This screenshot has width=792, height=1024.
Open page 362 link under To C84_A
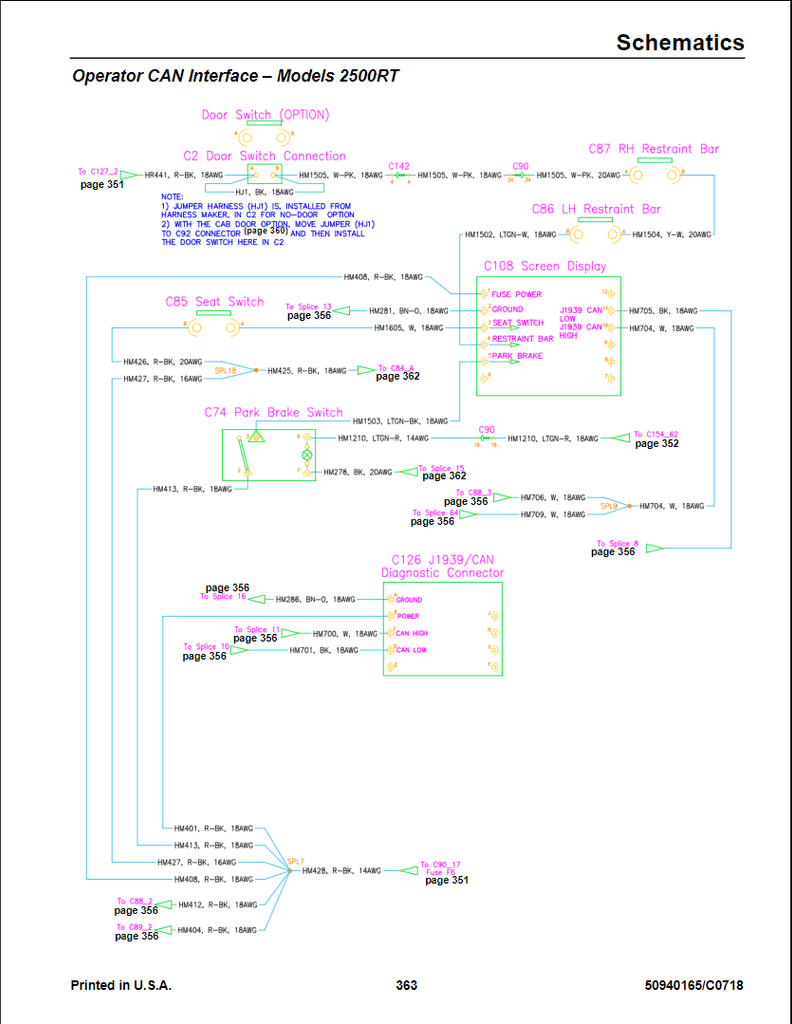(x=397, y=377)
